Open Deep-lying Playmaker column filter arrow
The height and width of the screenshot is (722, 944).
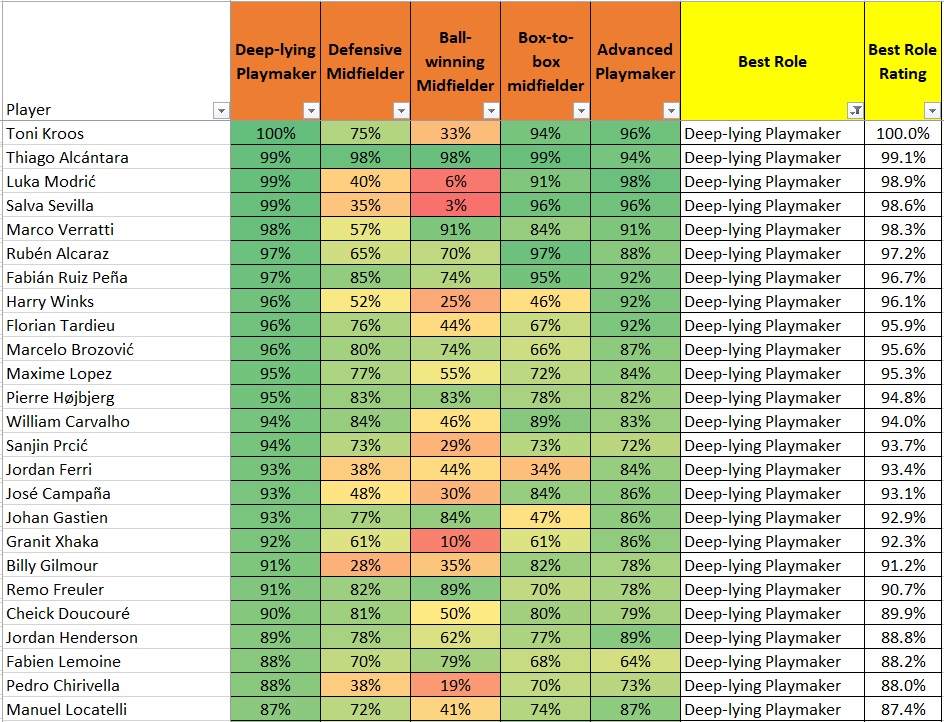click(311, 110)
